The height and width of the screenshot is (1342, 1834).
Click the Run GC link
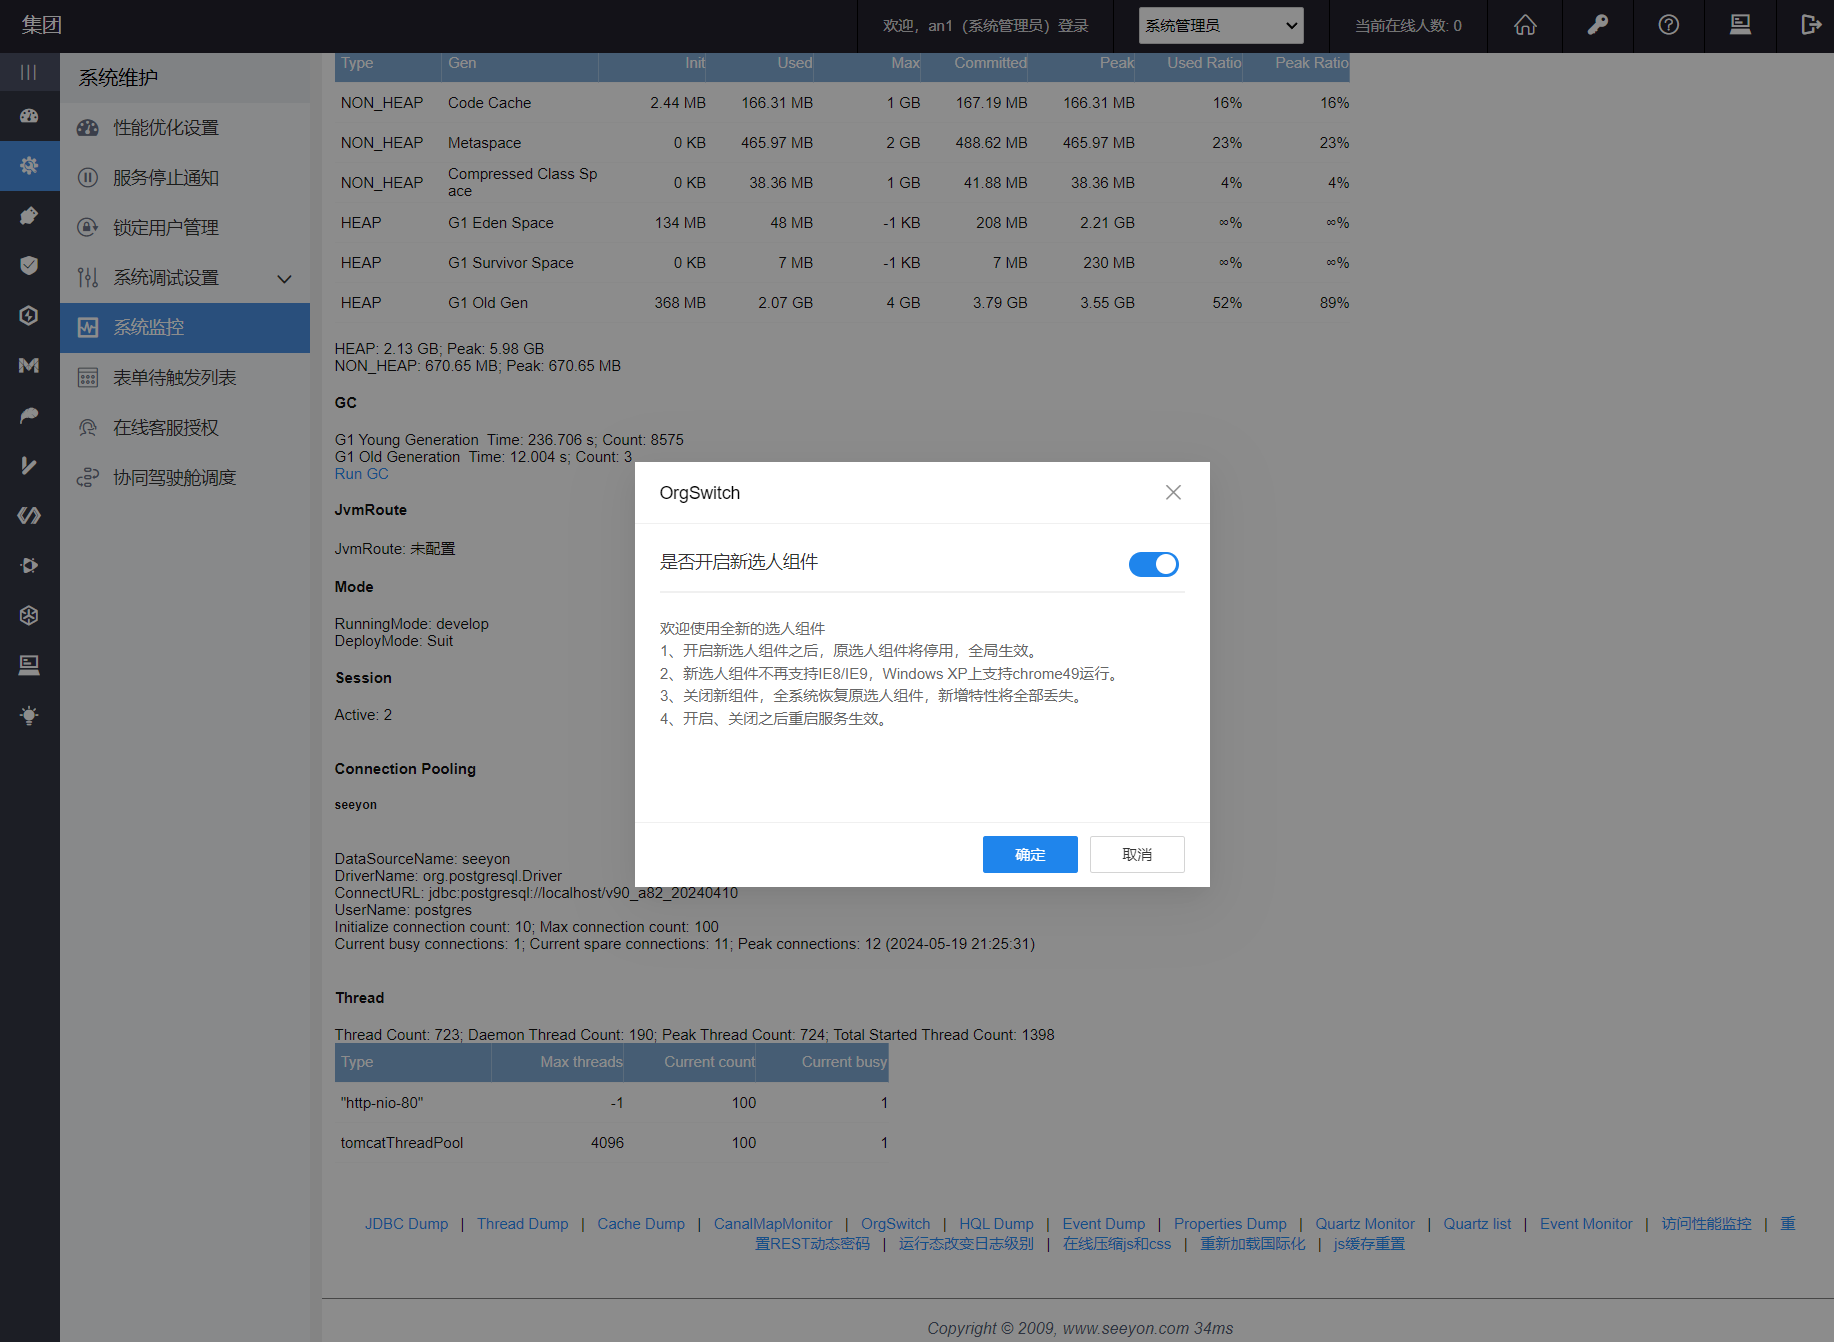point(361,474)
